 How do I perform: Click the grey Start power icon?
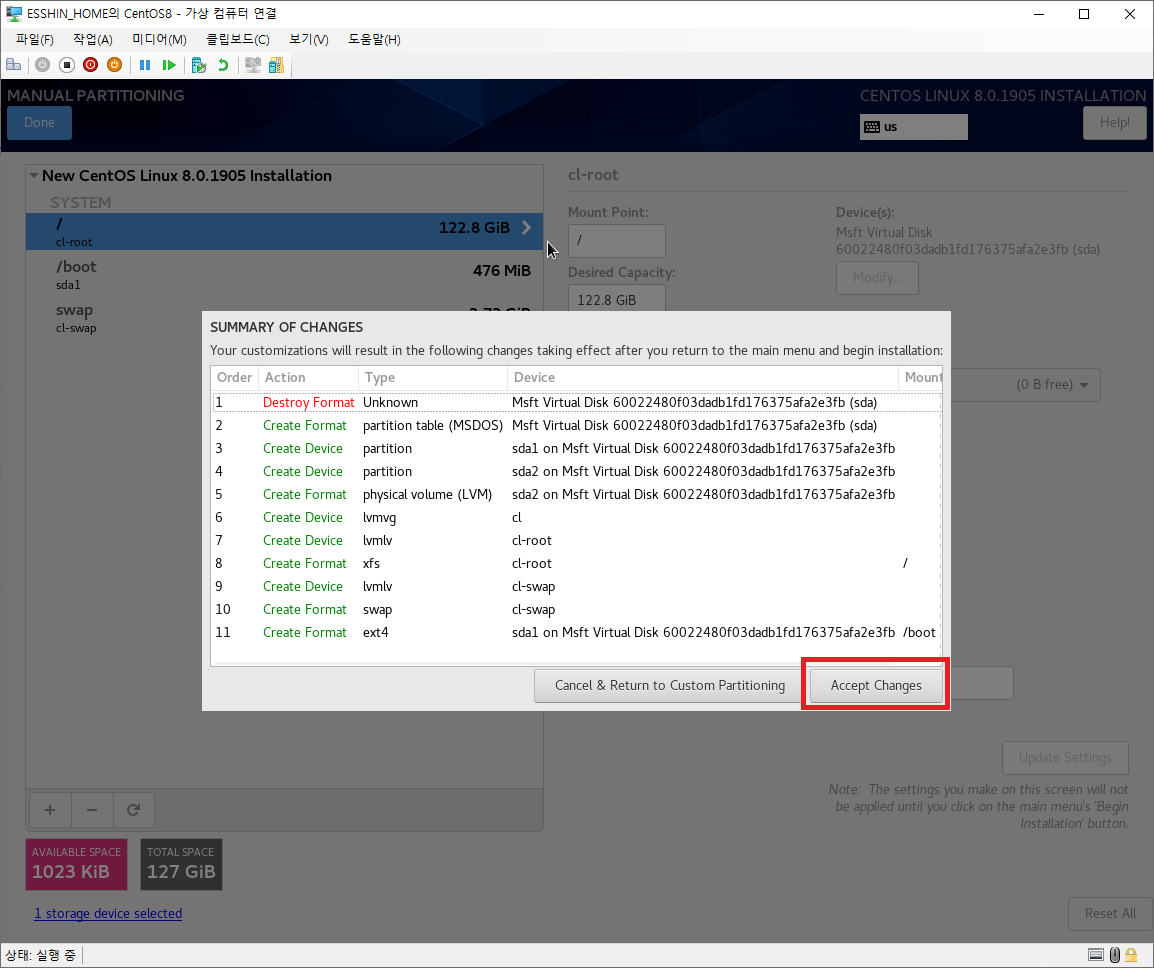(43, 65)
